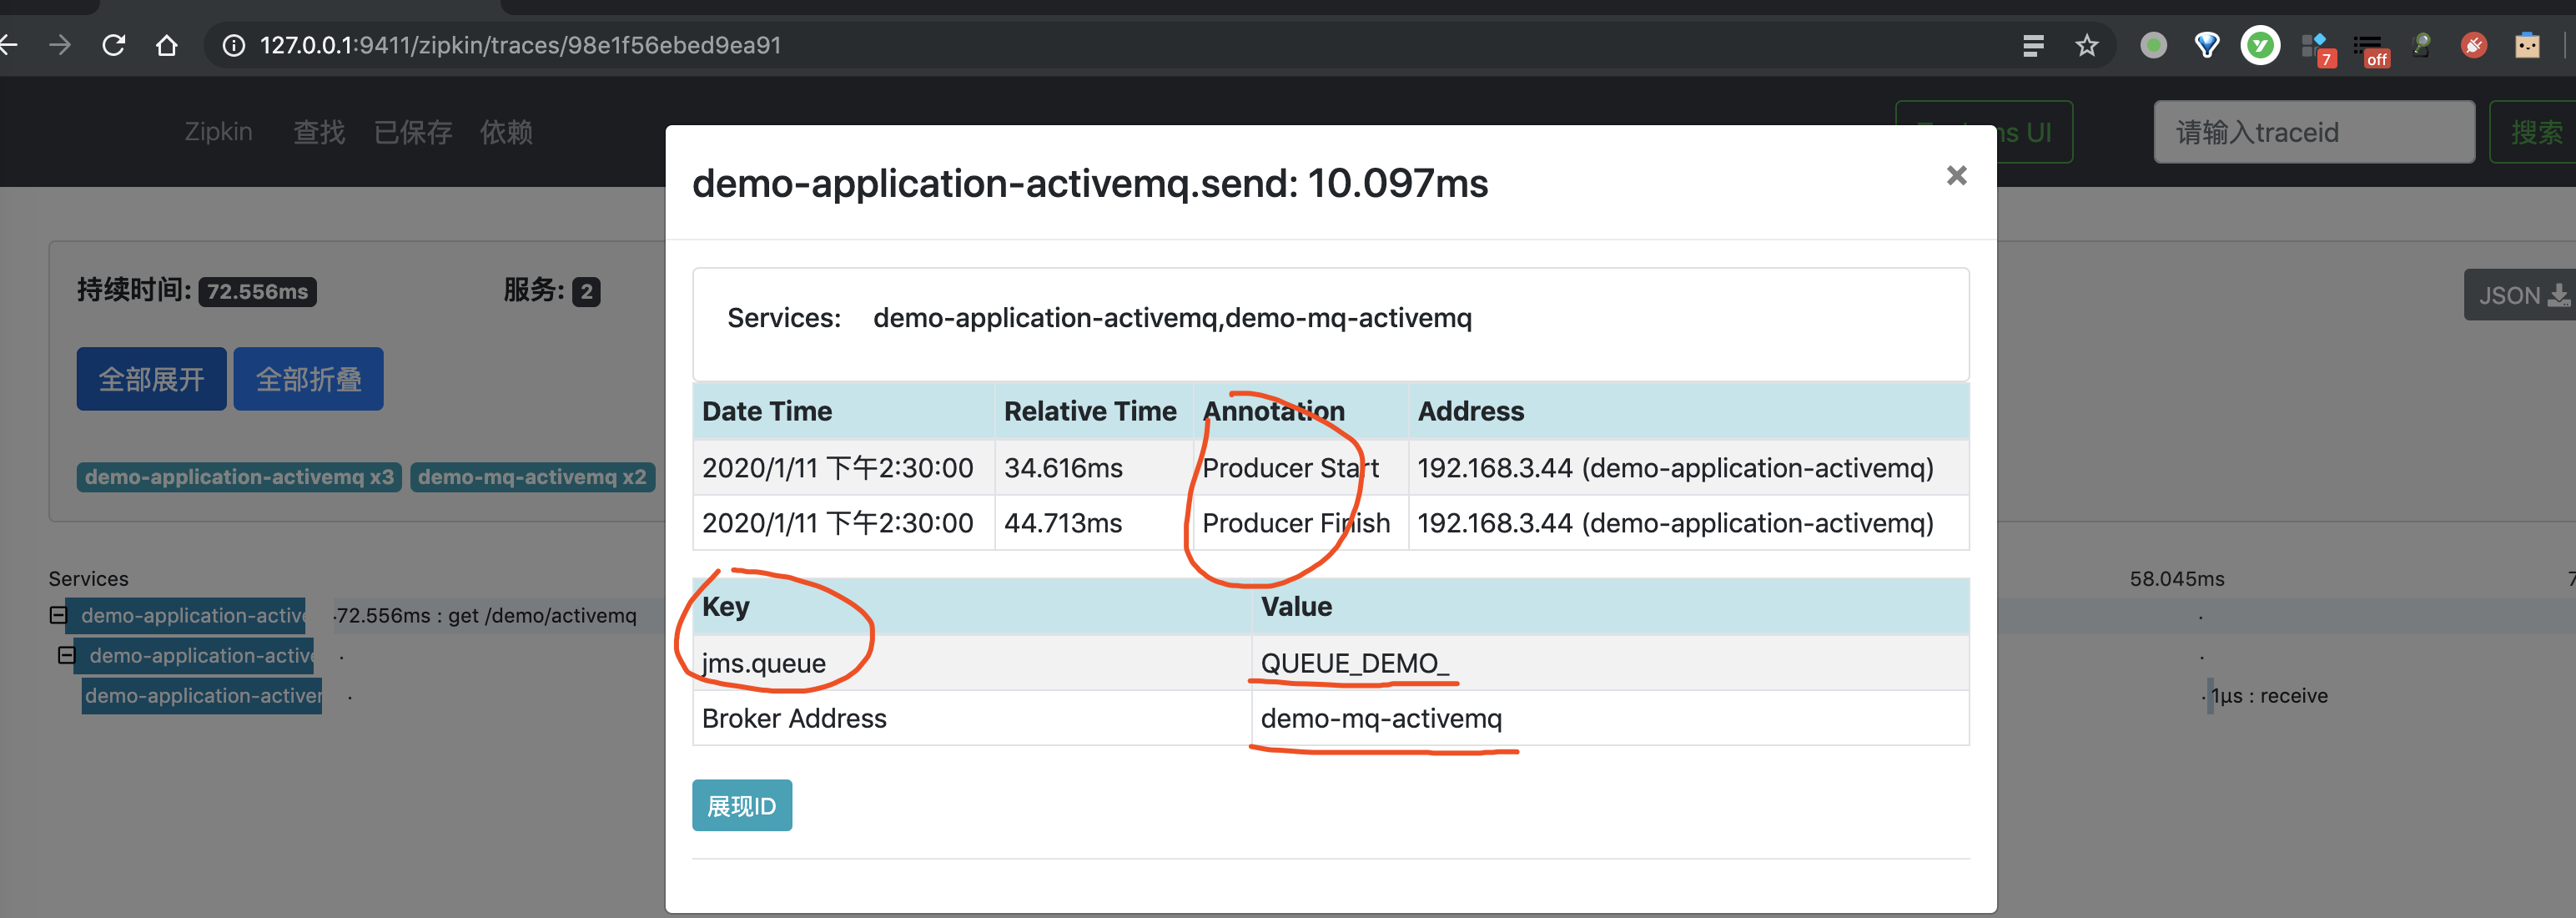This screenshot has width=2576, height=918.
Task: Click the green Y extension icon
Action: point(2259,45)
